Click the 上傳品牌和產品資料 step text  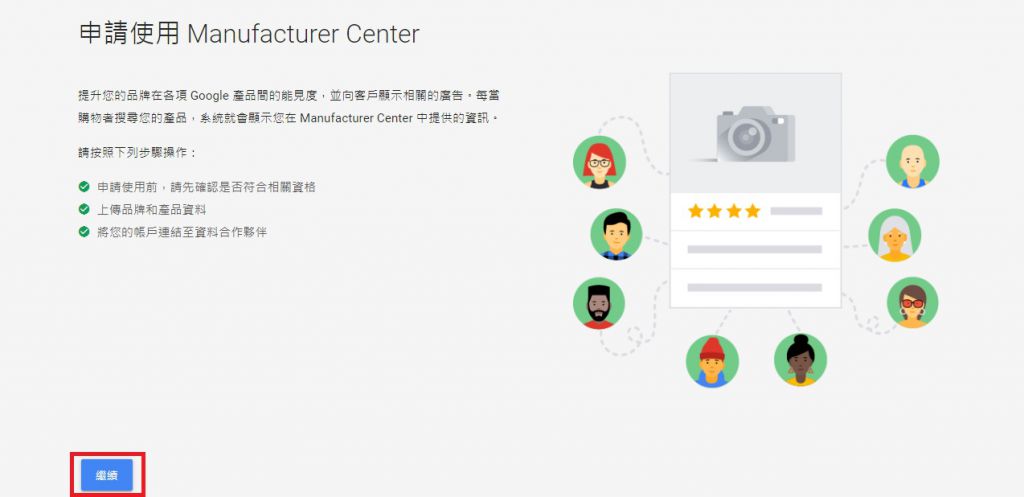click(x=152, y=210)
